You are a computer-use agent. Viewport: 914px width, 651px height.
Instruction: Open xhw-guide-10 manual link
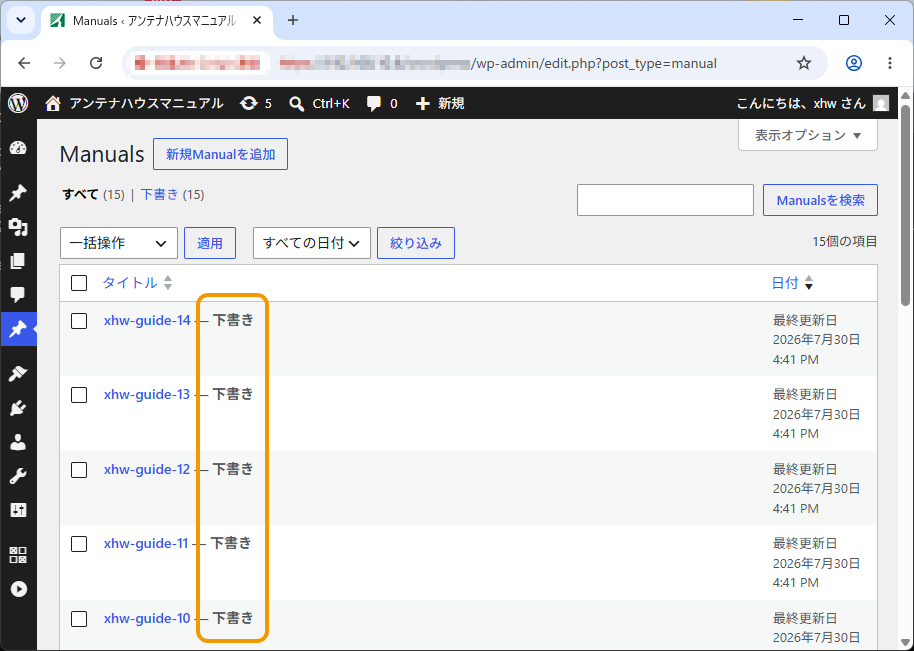147,618
